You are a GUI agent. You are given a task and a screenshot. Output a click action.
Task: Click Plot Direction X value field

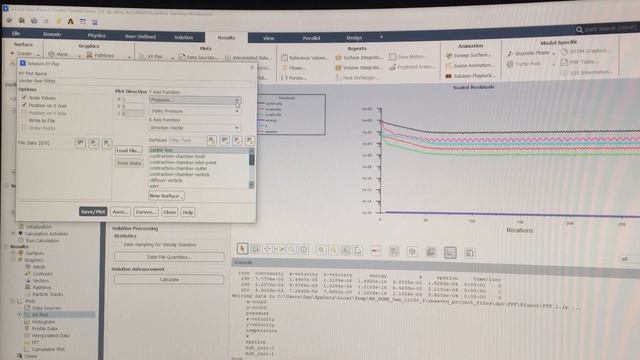[133, 99]
